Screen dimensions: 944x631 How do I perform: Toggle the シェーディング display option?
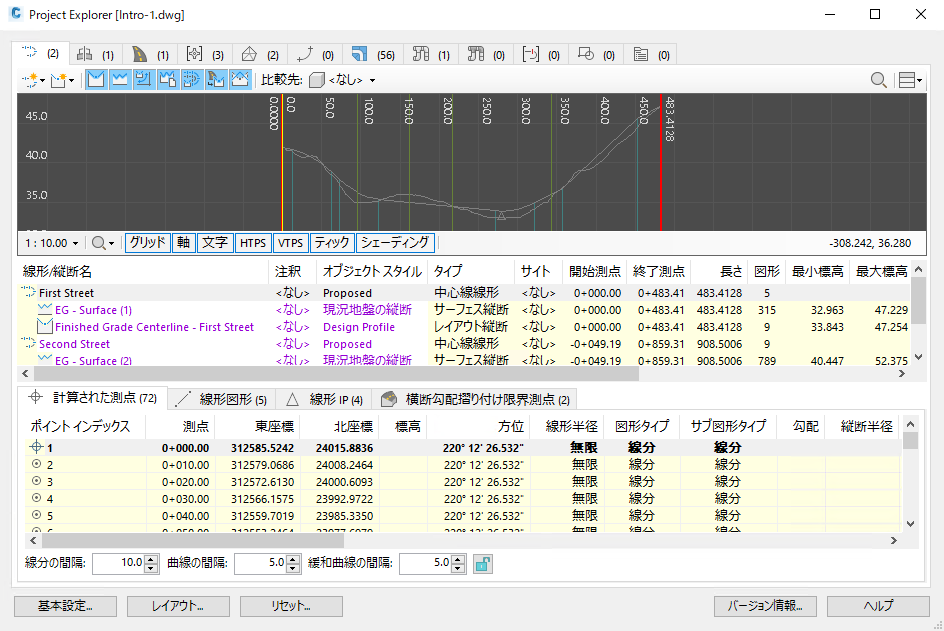397,242
